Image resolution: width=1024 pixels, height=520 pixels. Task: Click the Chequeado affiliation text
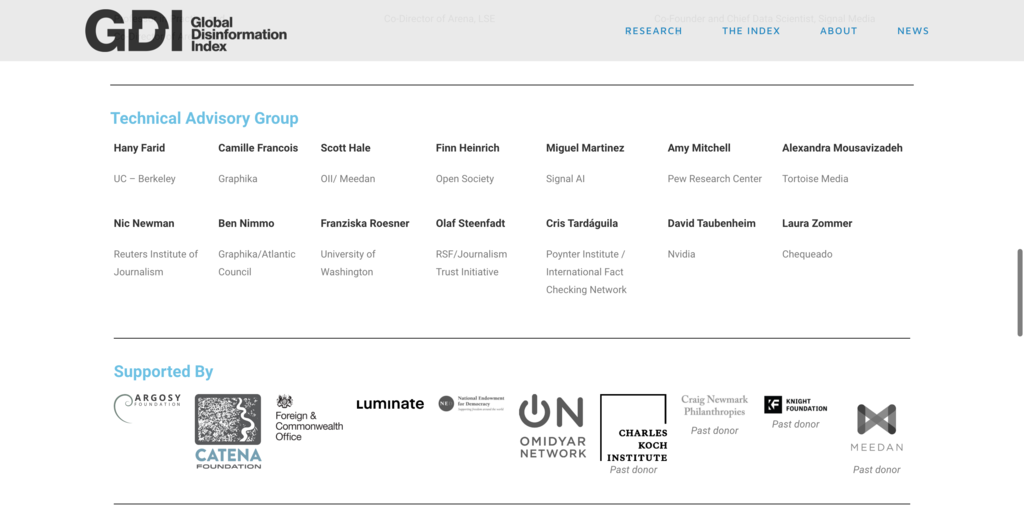coord(807,254)
